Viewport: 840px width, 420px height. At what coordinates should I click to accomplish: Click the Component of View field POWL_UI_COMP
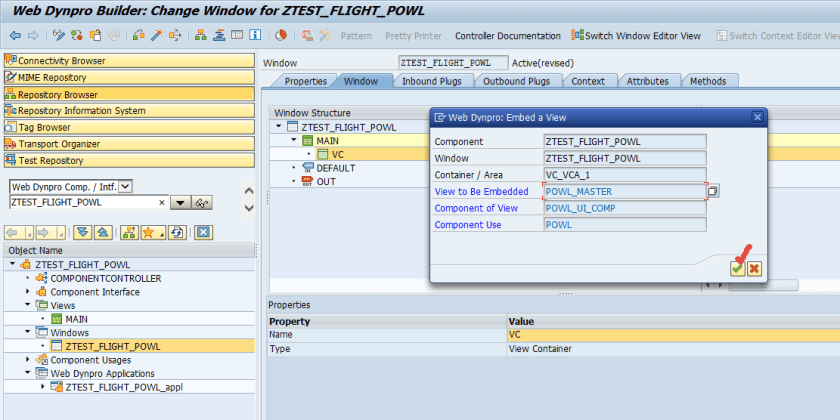(x=625, y=208)
